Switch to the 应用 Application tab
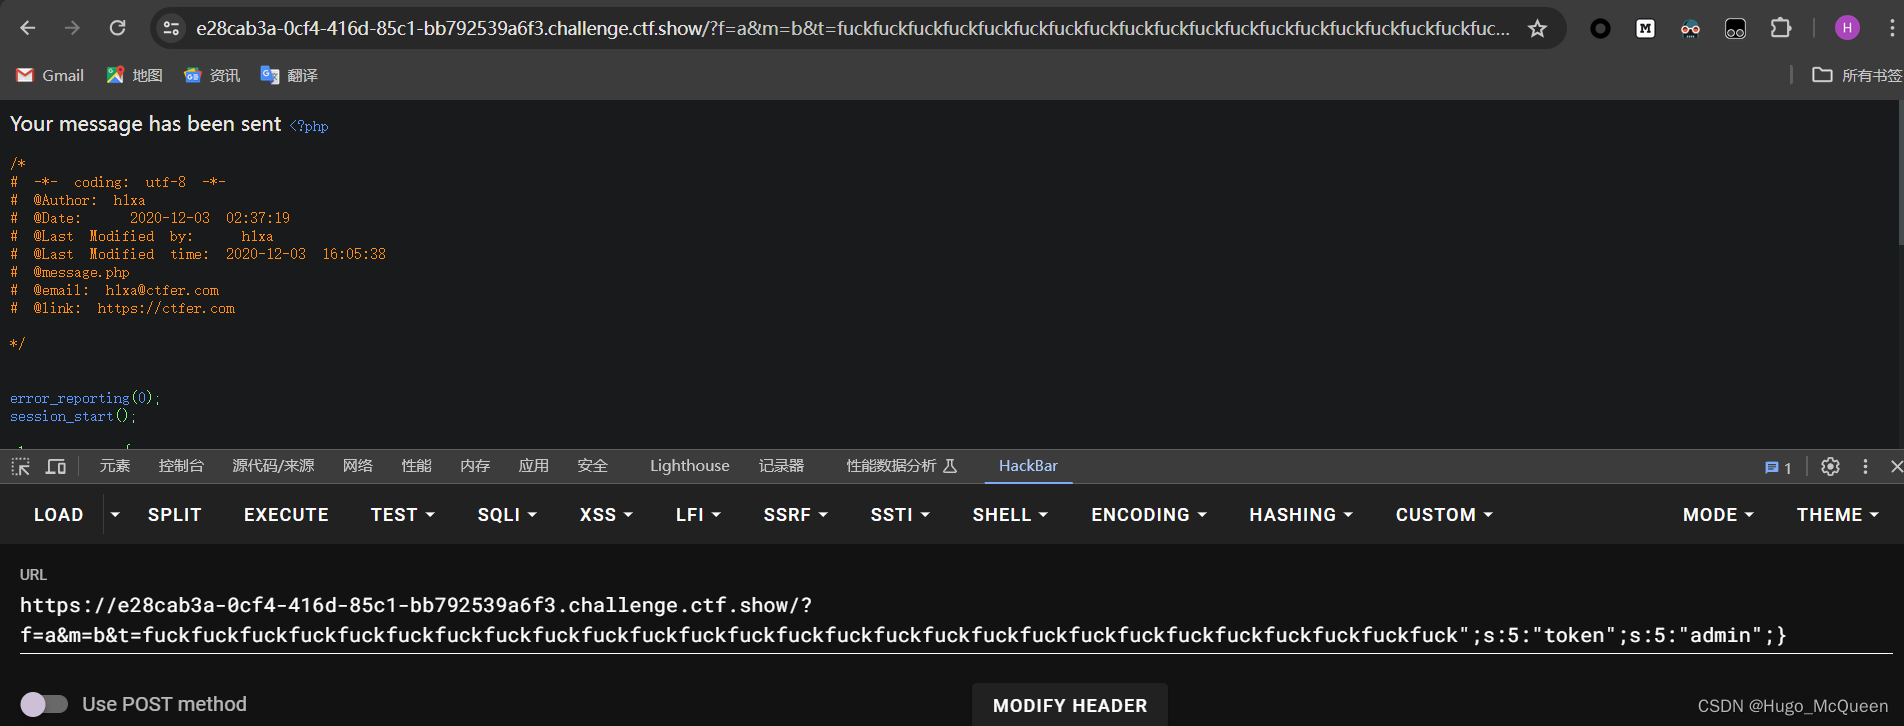Viewport: 1904px width, 726px height. [x=533, y=466]
